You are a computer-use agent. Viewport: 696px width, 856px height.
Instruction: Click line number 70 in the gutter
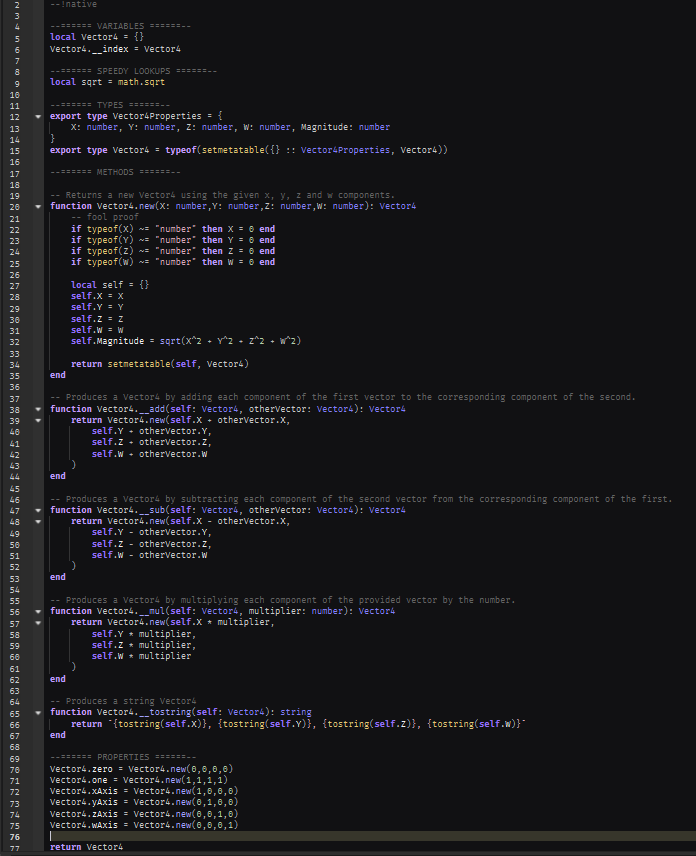pos(15,770)
